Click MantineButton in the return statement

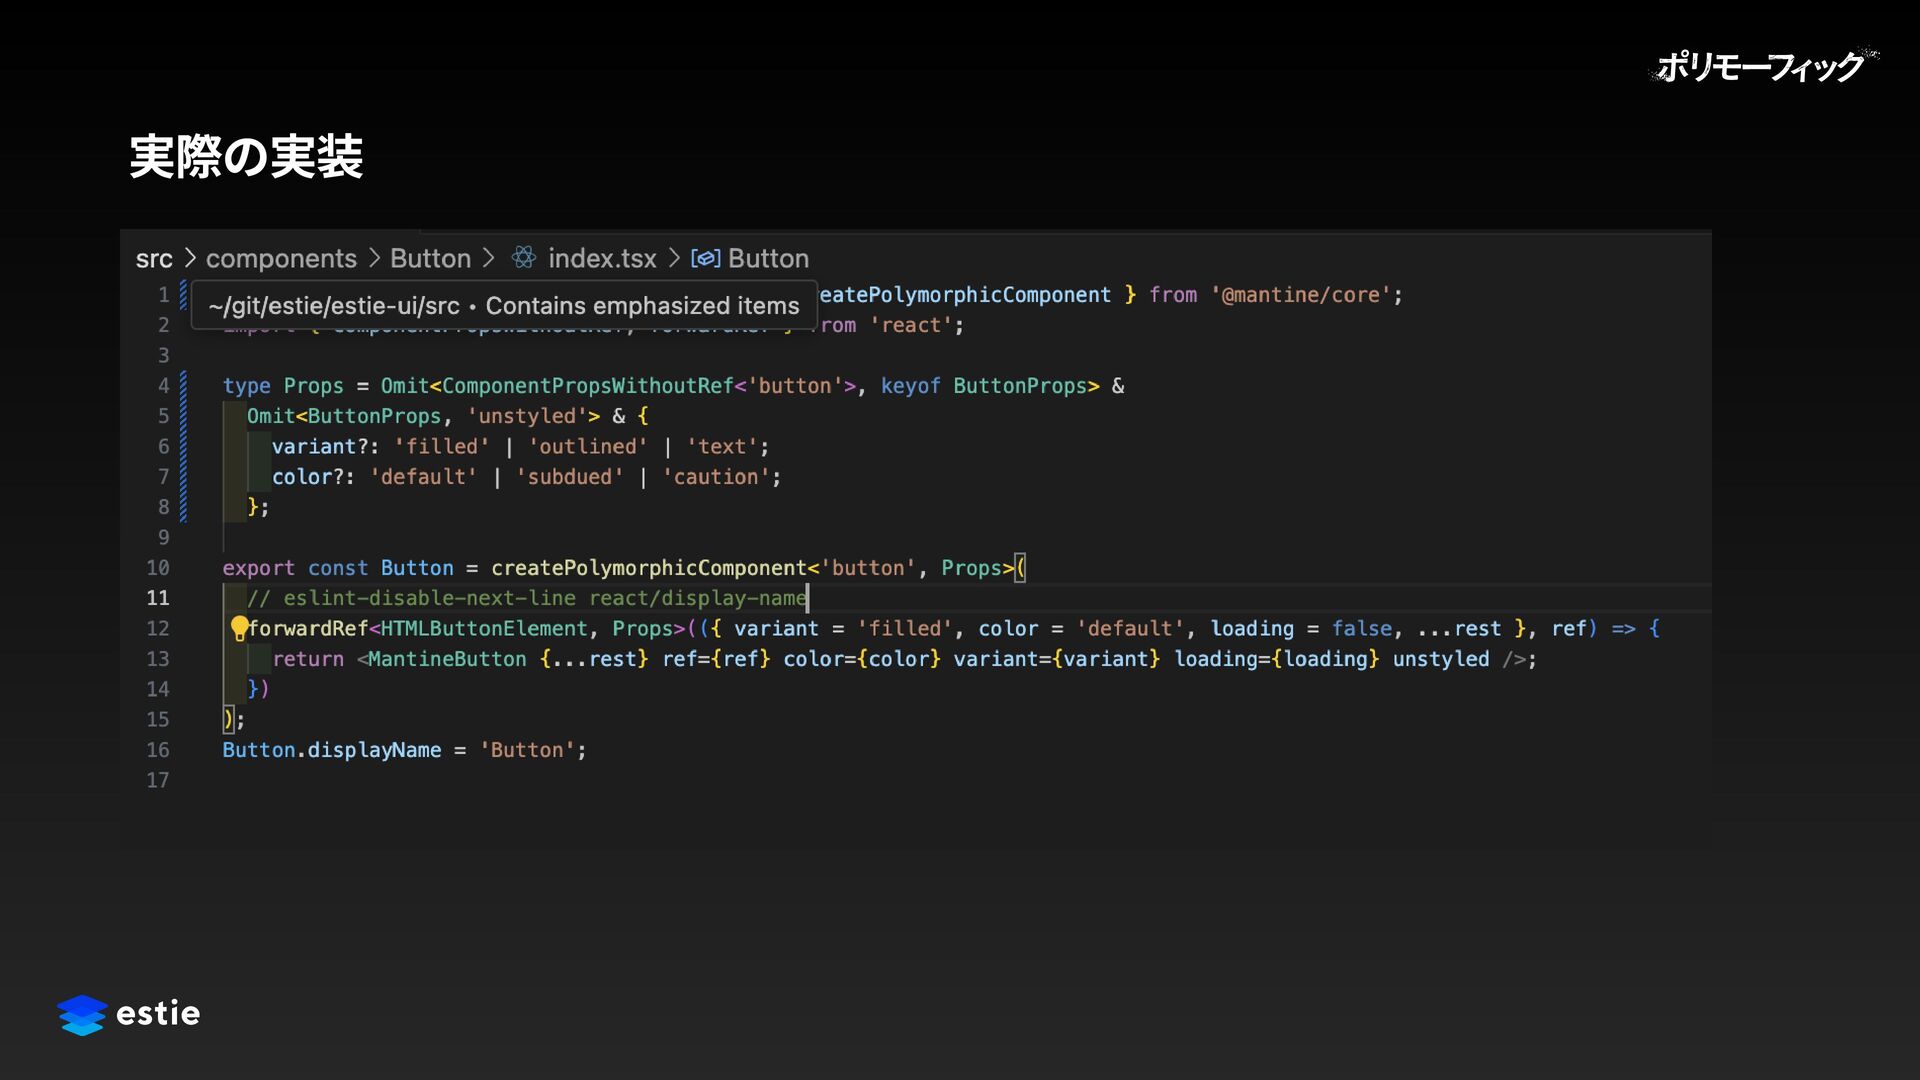coord(447,659)
